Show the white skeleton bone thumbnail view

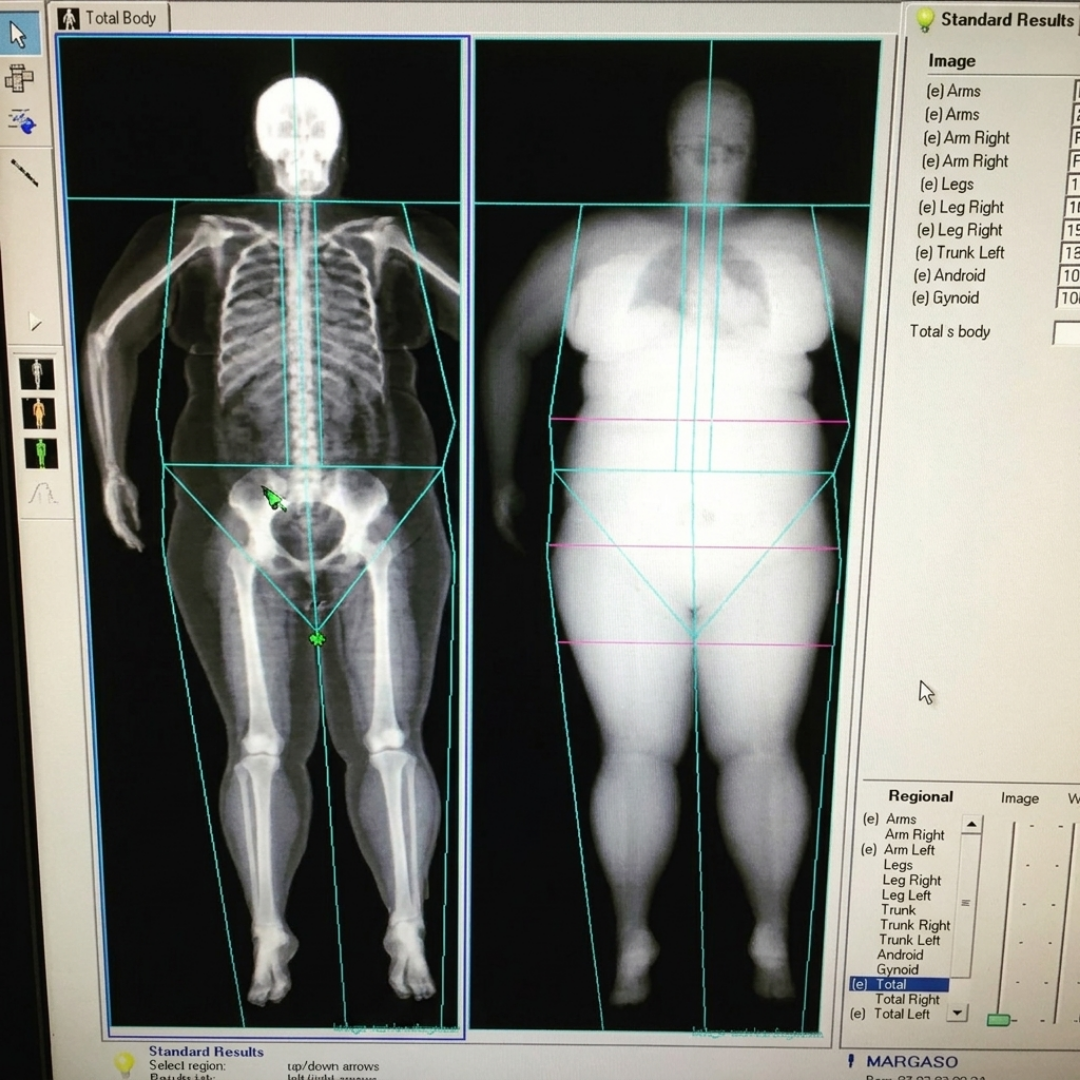[37, 374]
